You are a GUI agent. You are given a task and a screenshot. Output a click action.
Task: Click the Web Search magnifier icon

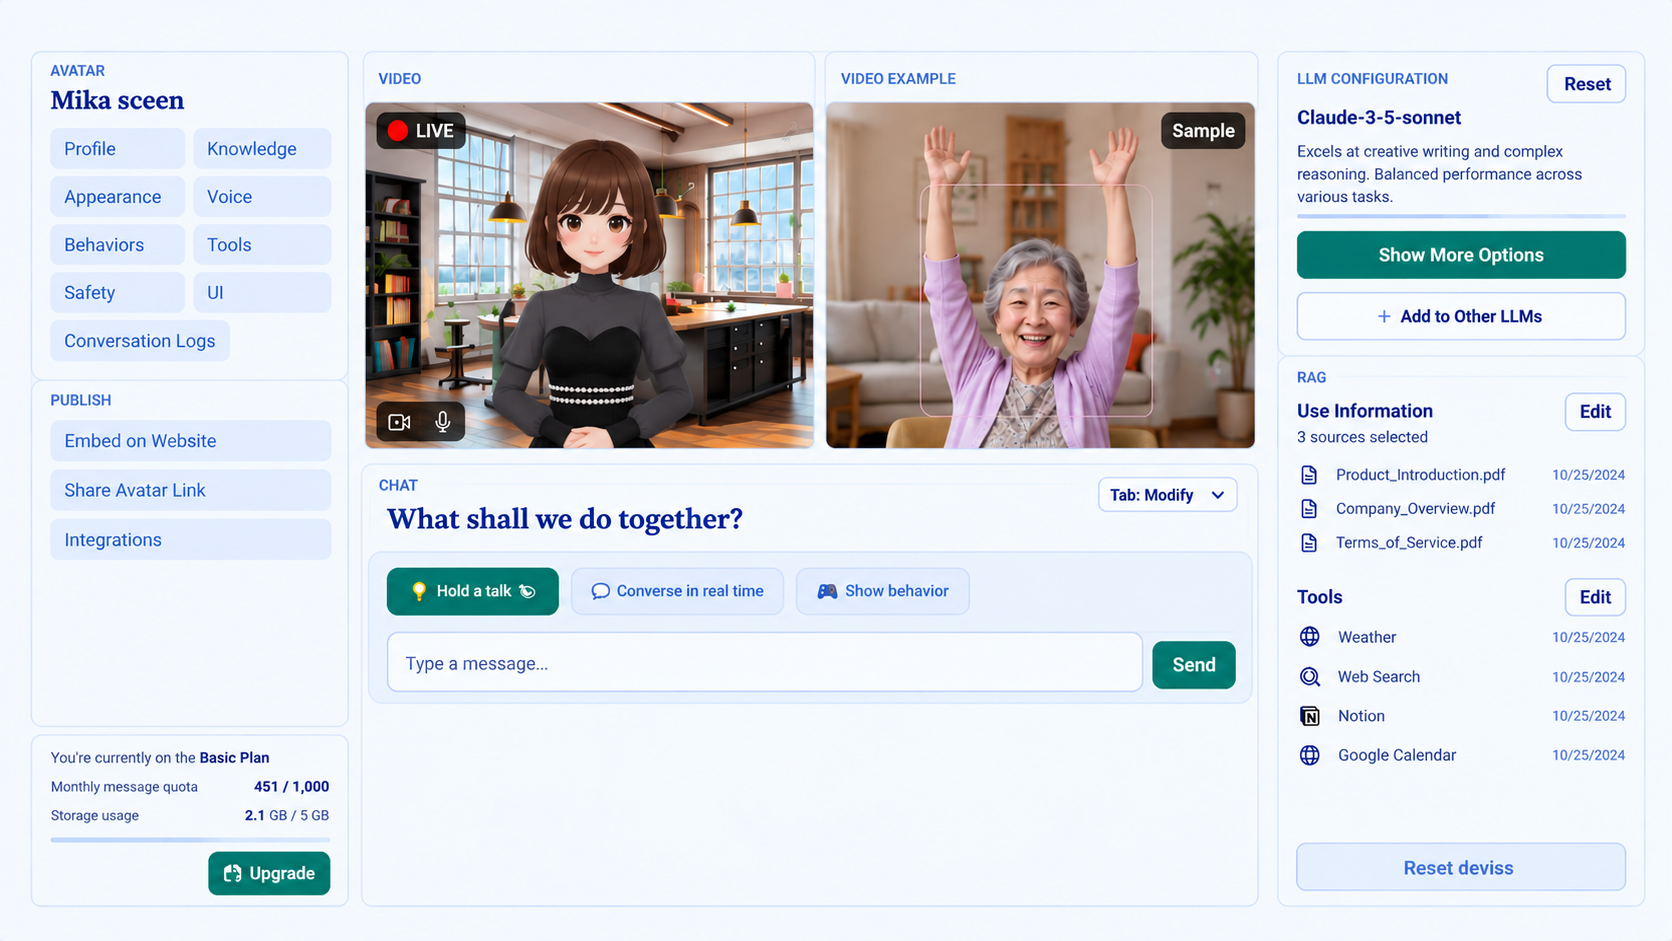click(x=1309, y=677)
